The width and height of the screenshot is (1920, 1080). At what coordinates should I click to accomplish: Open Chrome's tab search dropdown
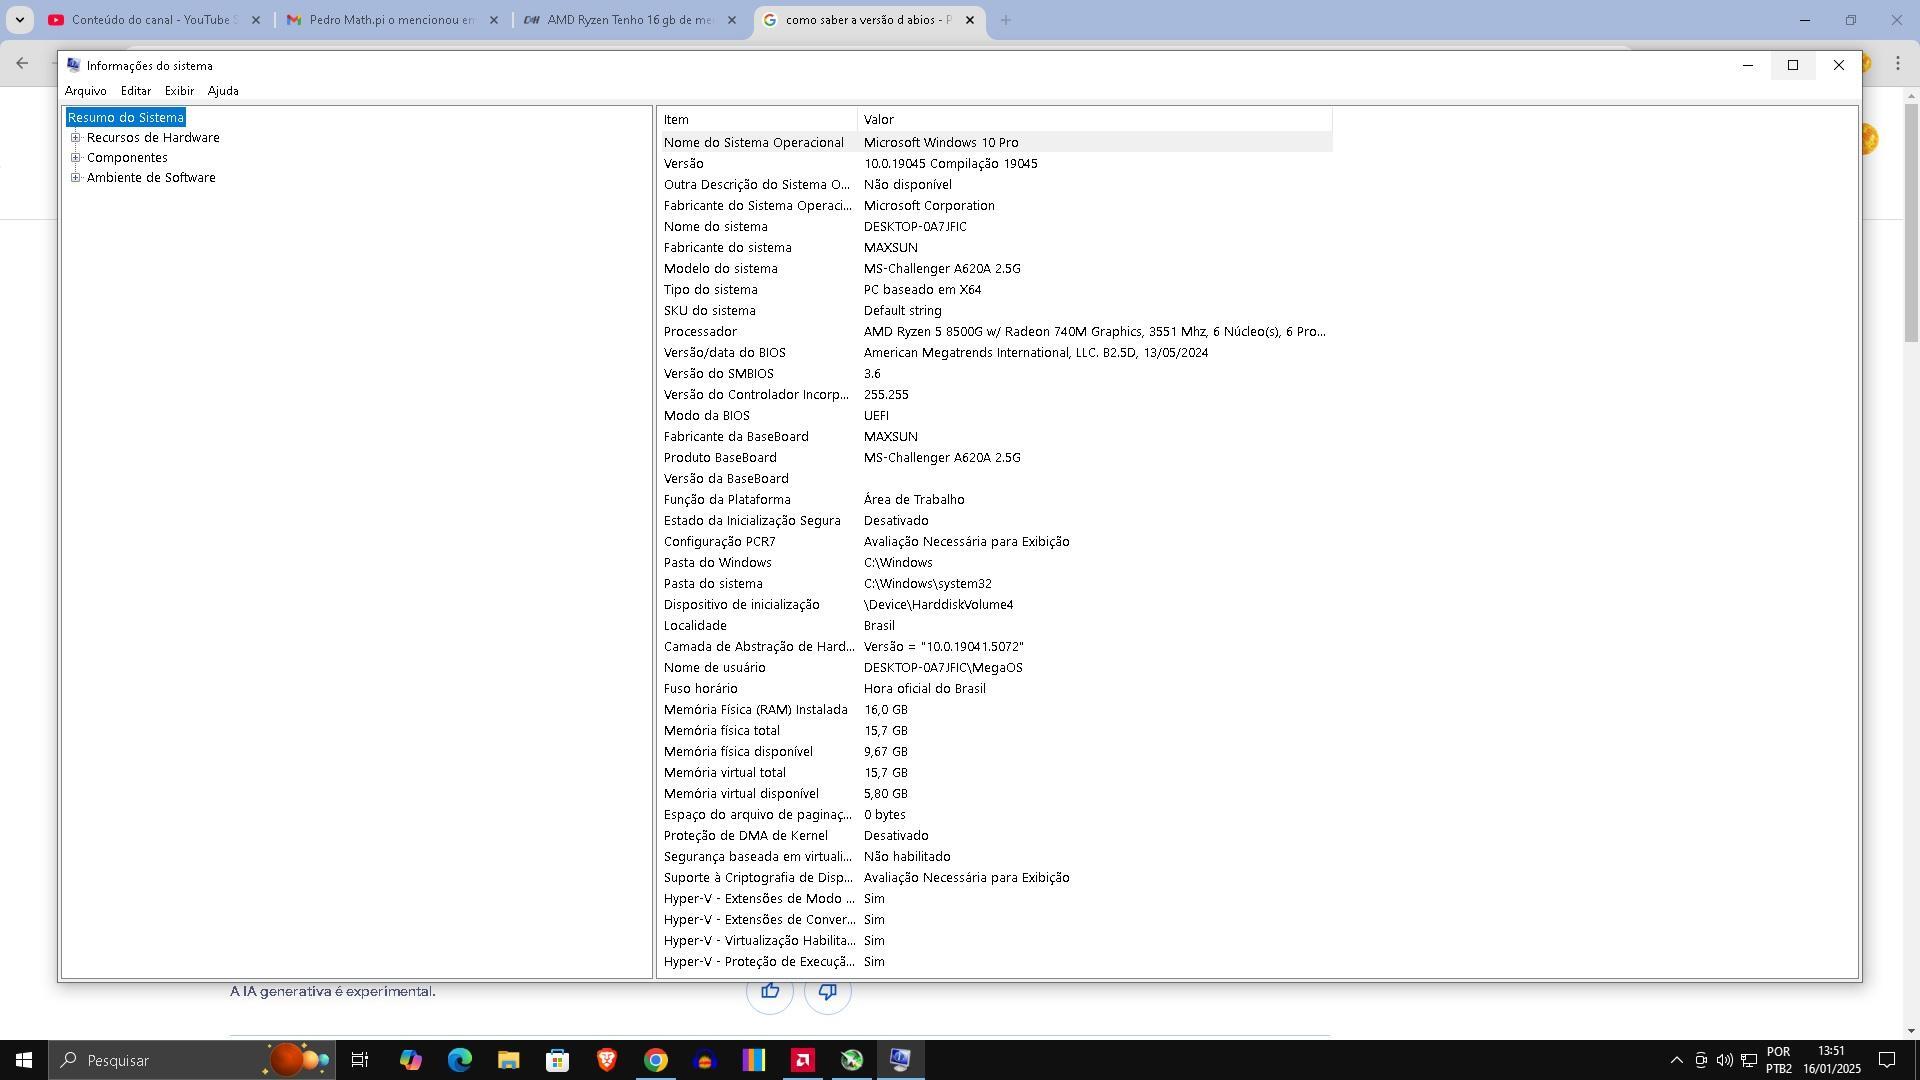(x=19, y=20)
